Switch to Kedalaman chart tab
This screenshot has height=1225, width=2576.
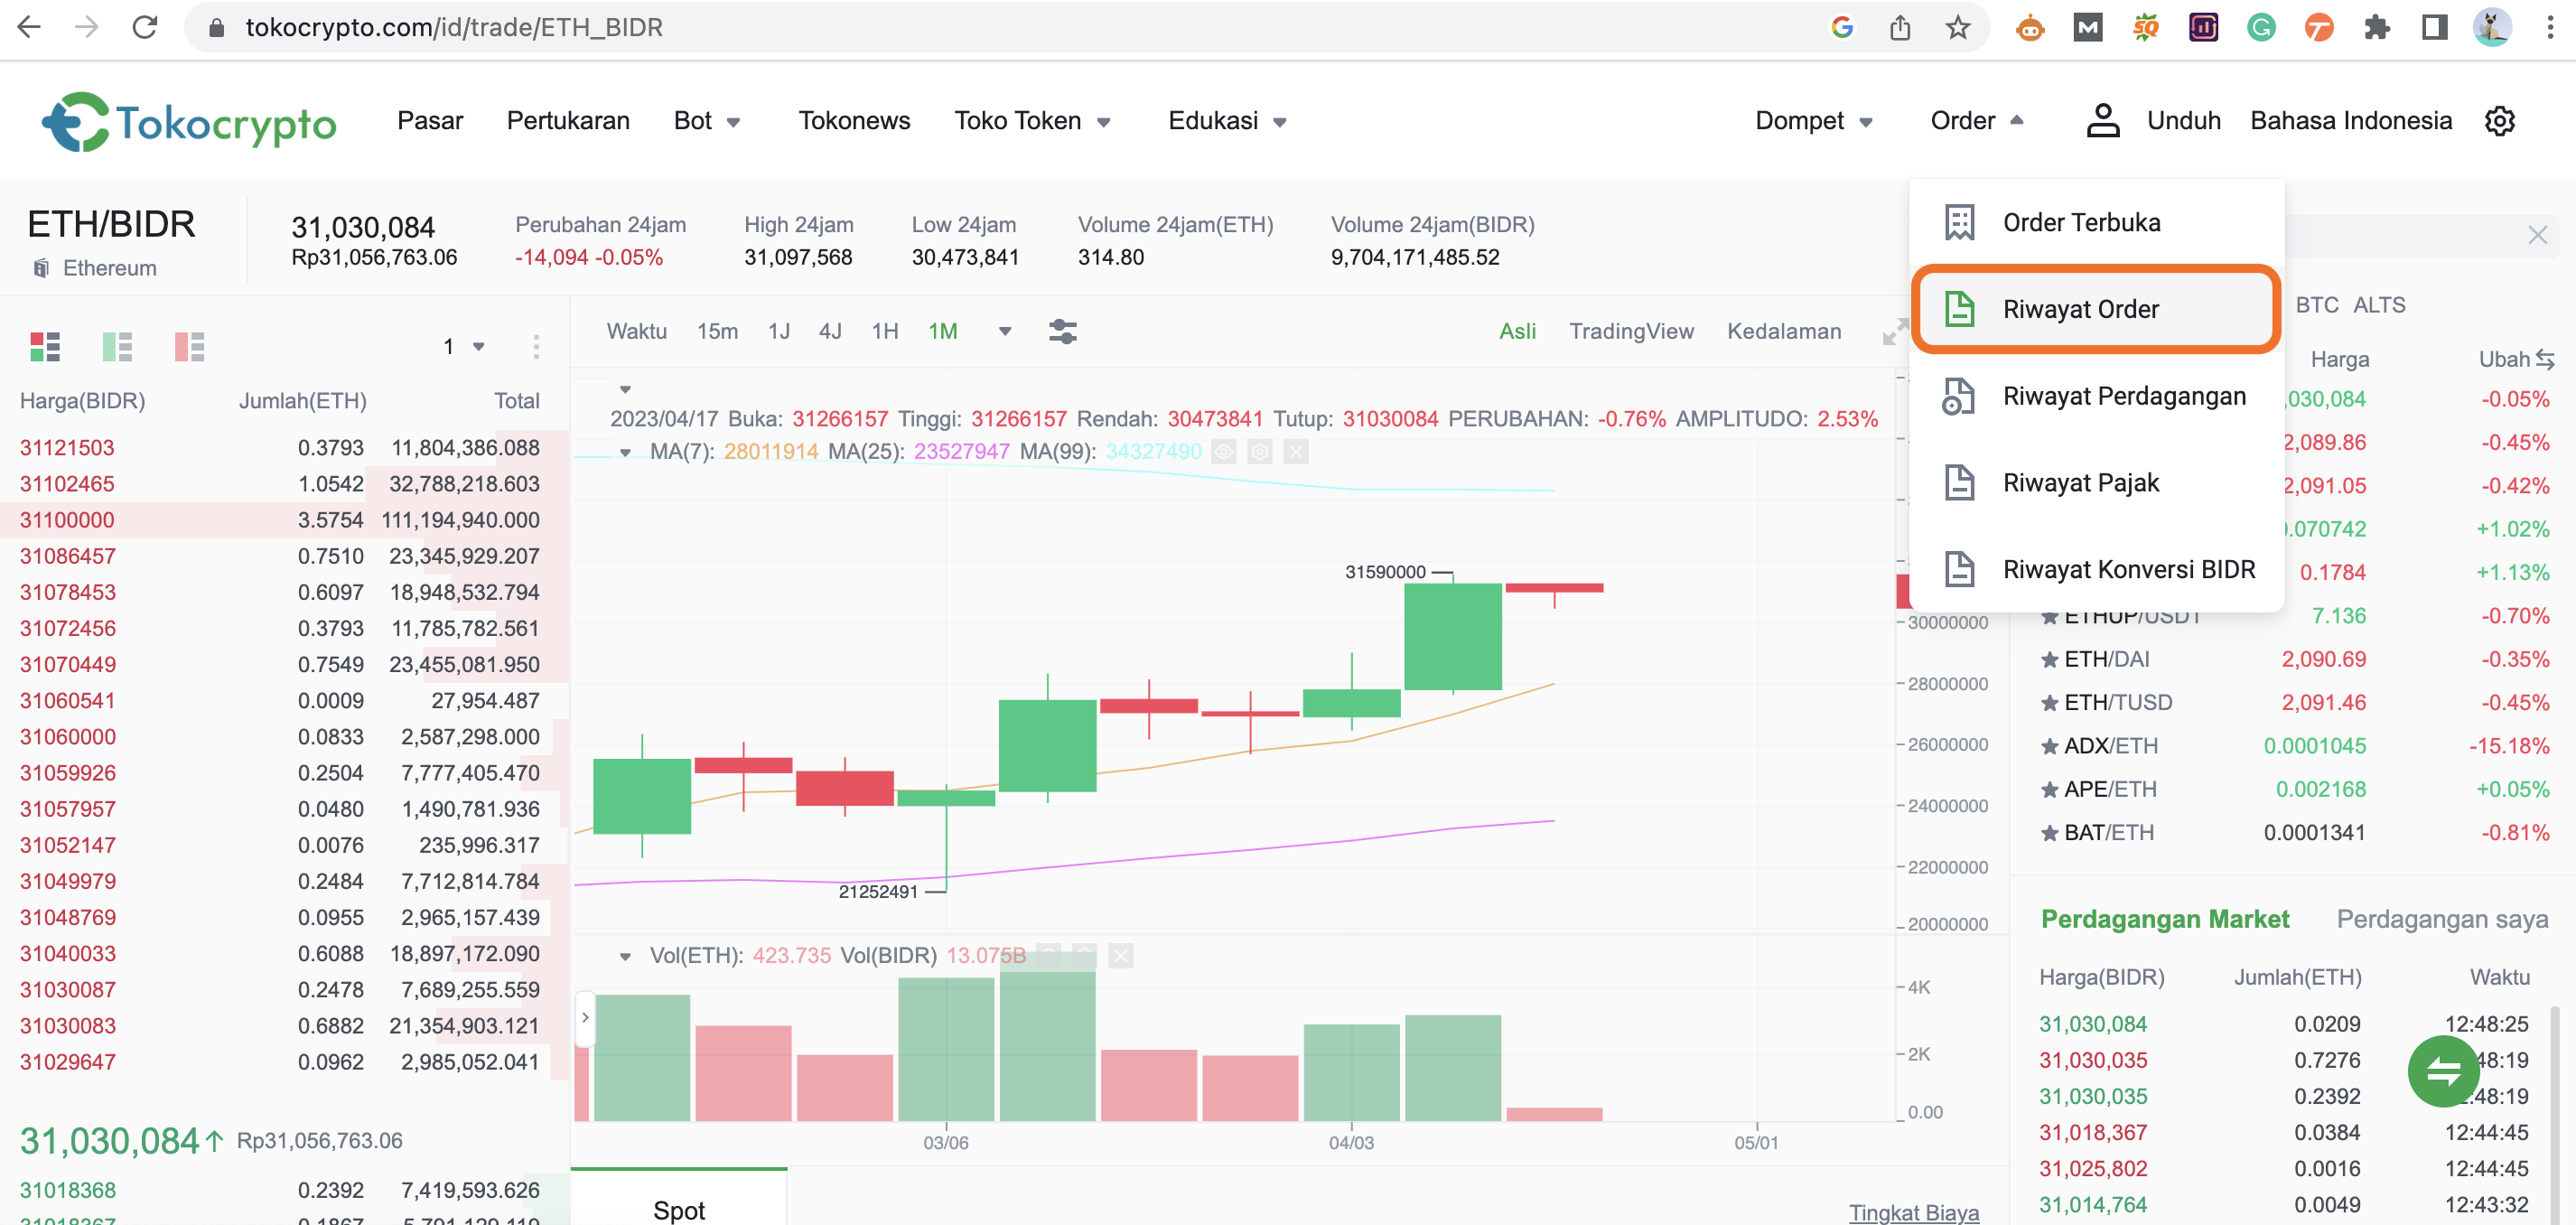click(1783, 331)
